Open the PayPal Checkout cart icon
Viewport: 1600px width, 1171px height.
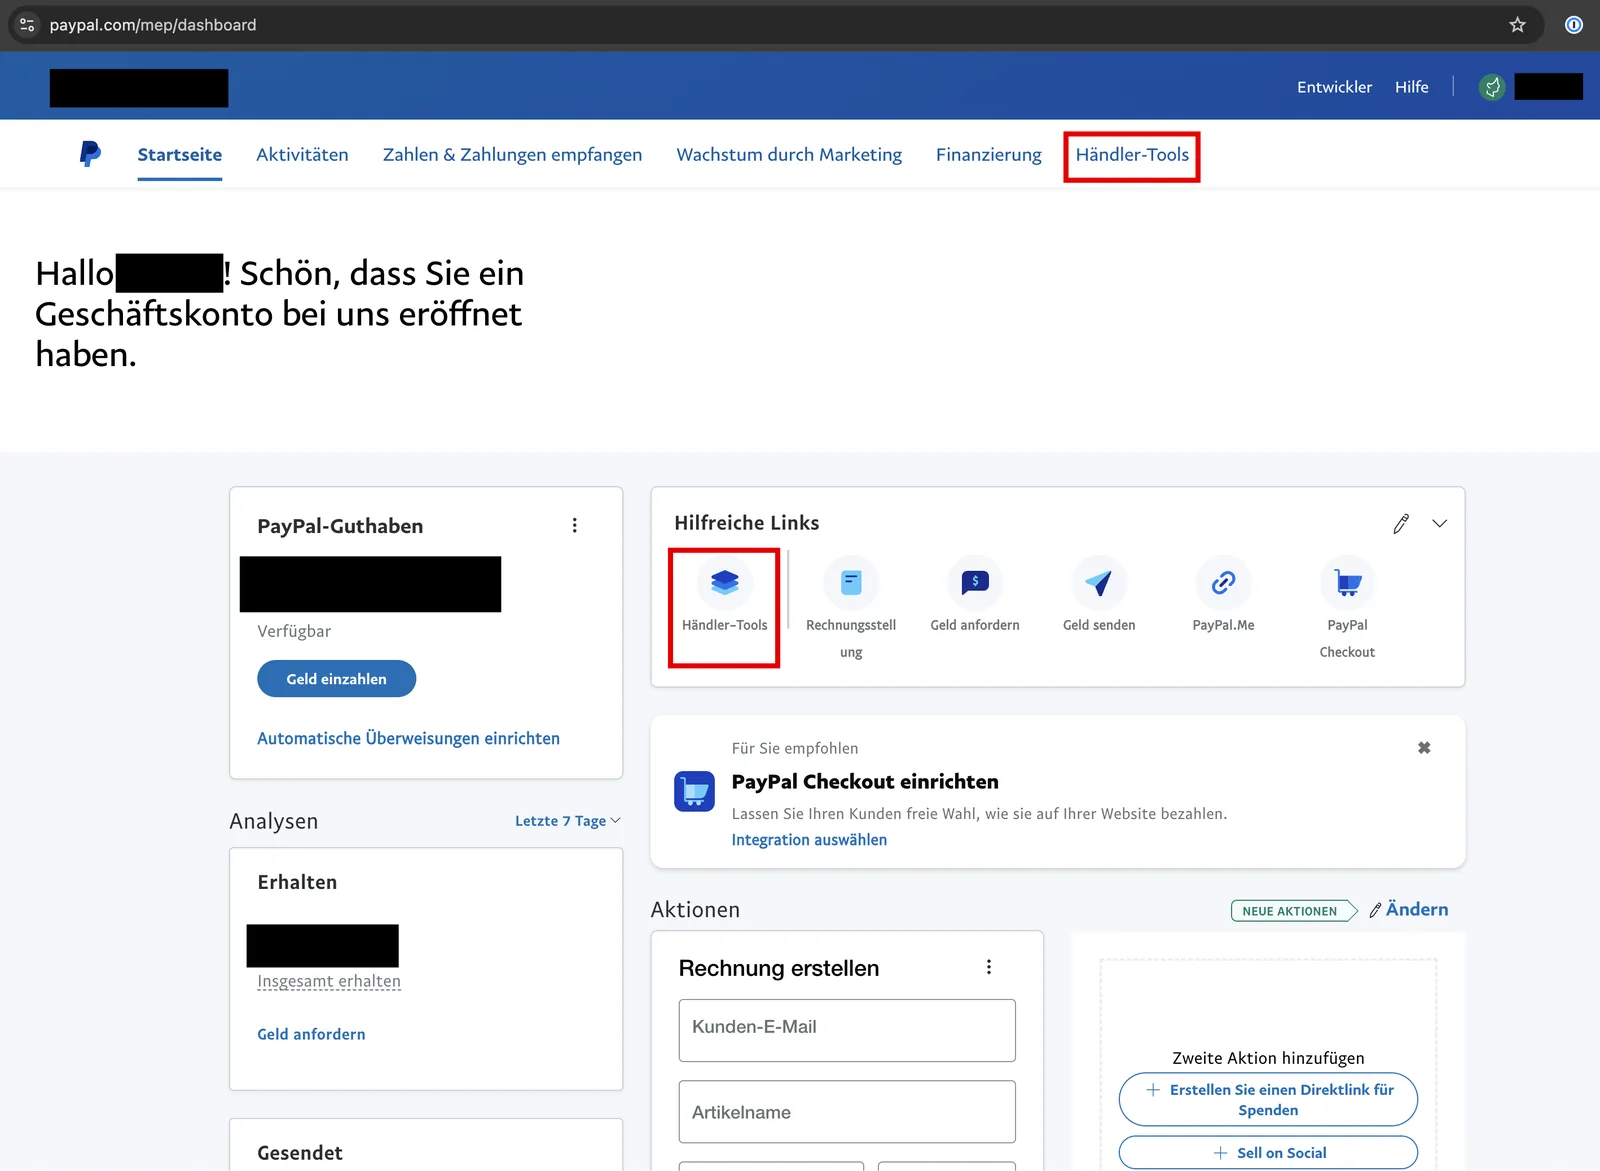click(x=1347, y=582)
